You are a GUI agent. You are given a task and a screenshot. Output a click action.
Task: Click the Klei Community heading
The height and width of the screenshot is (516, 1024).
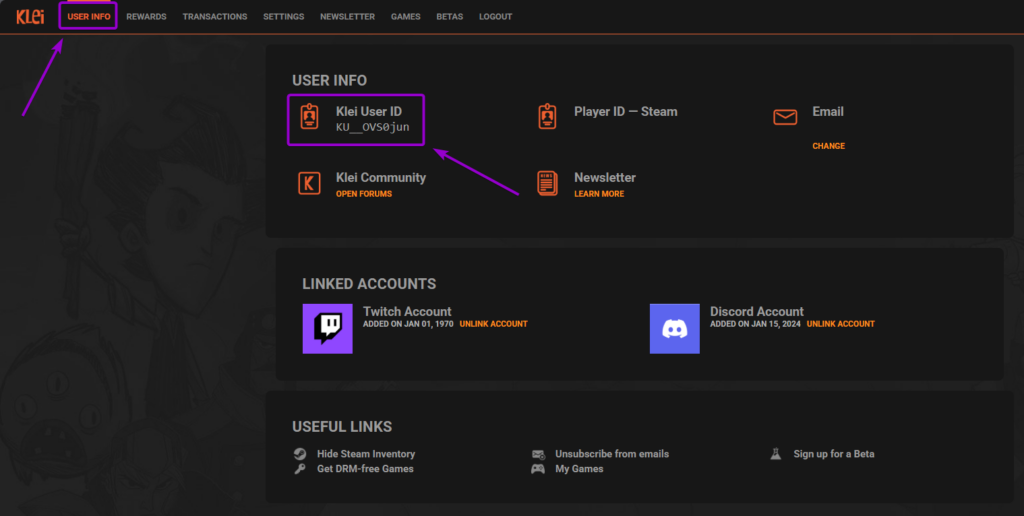click(381, 178)
